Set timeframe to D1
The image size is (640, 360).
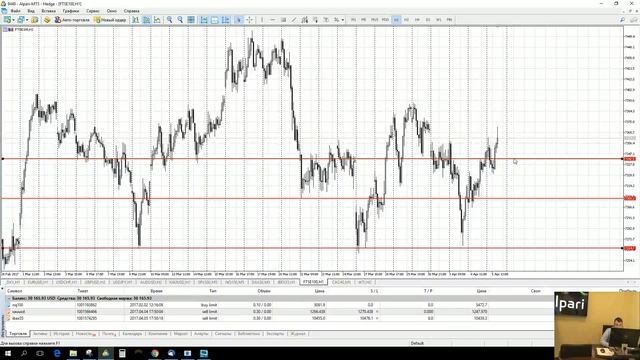pos(428,20)
